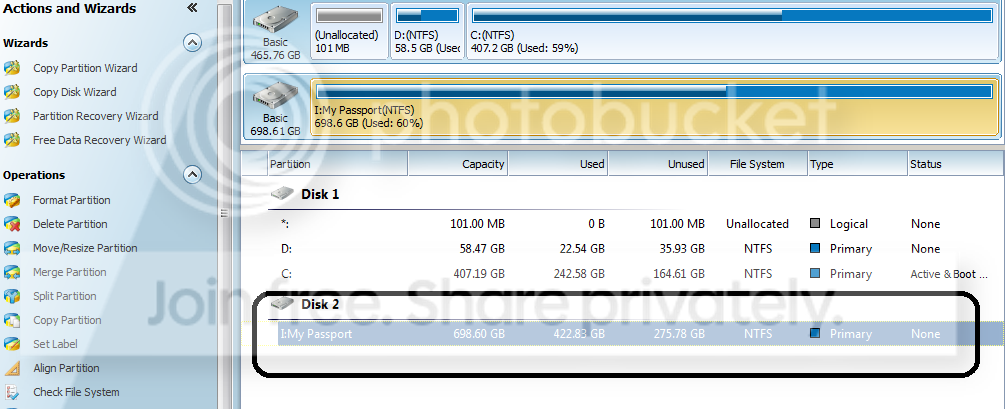The height and width of the screenshot is (409, 1005).
Task: Select the 465.76 GB Basic disk icon
Action: pos(275,21)
